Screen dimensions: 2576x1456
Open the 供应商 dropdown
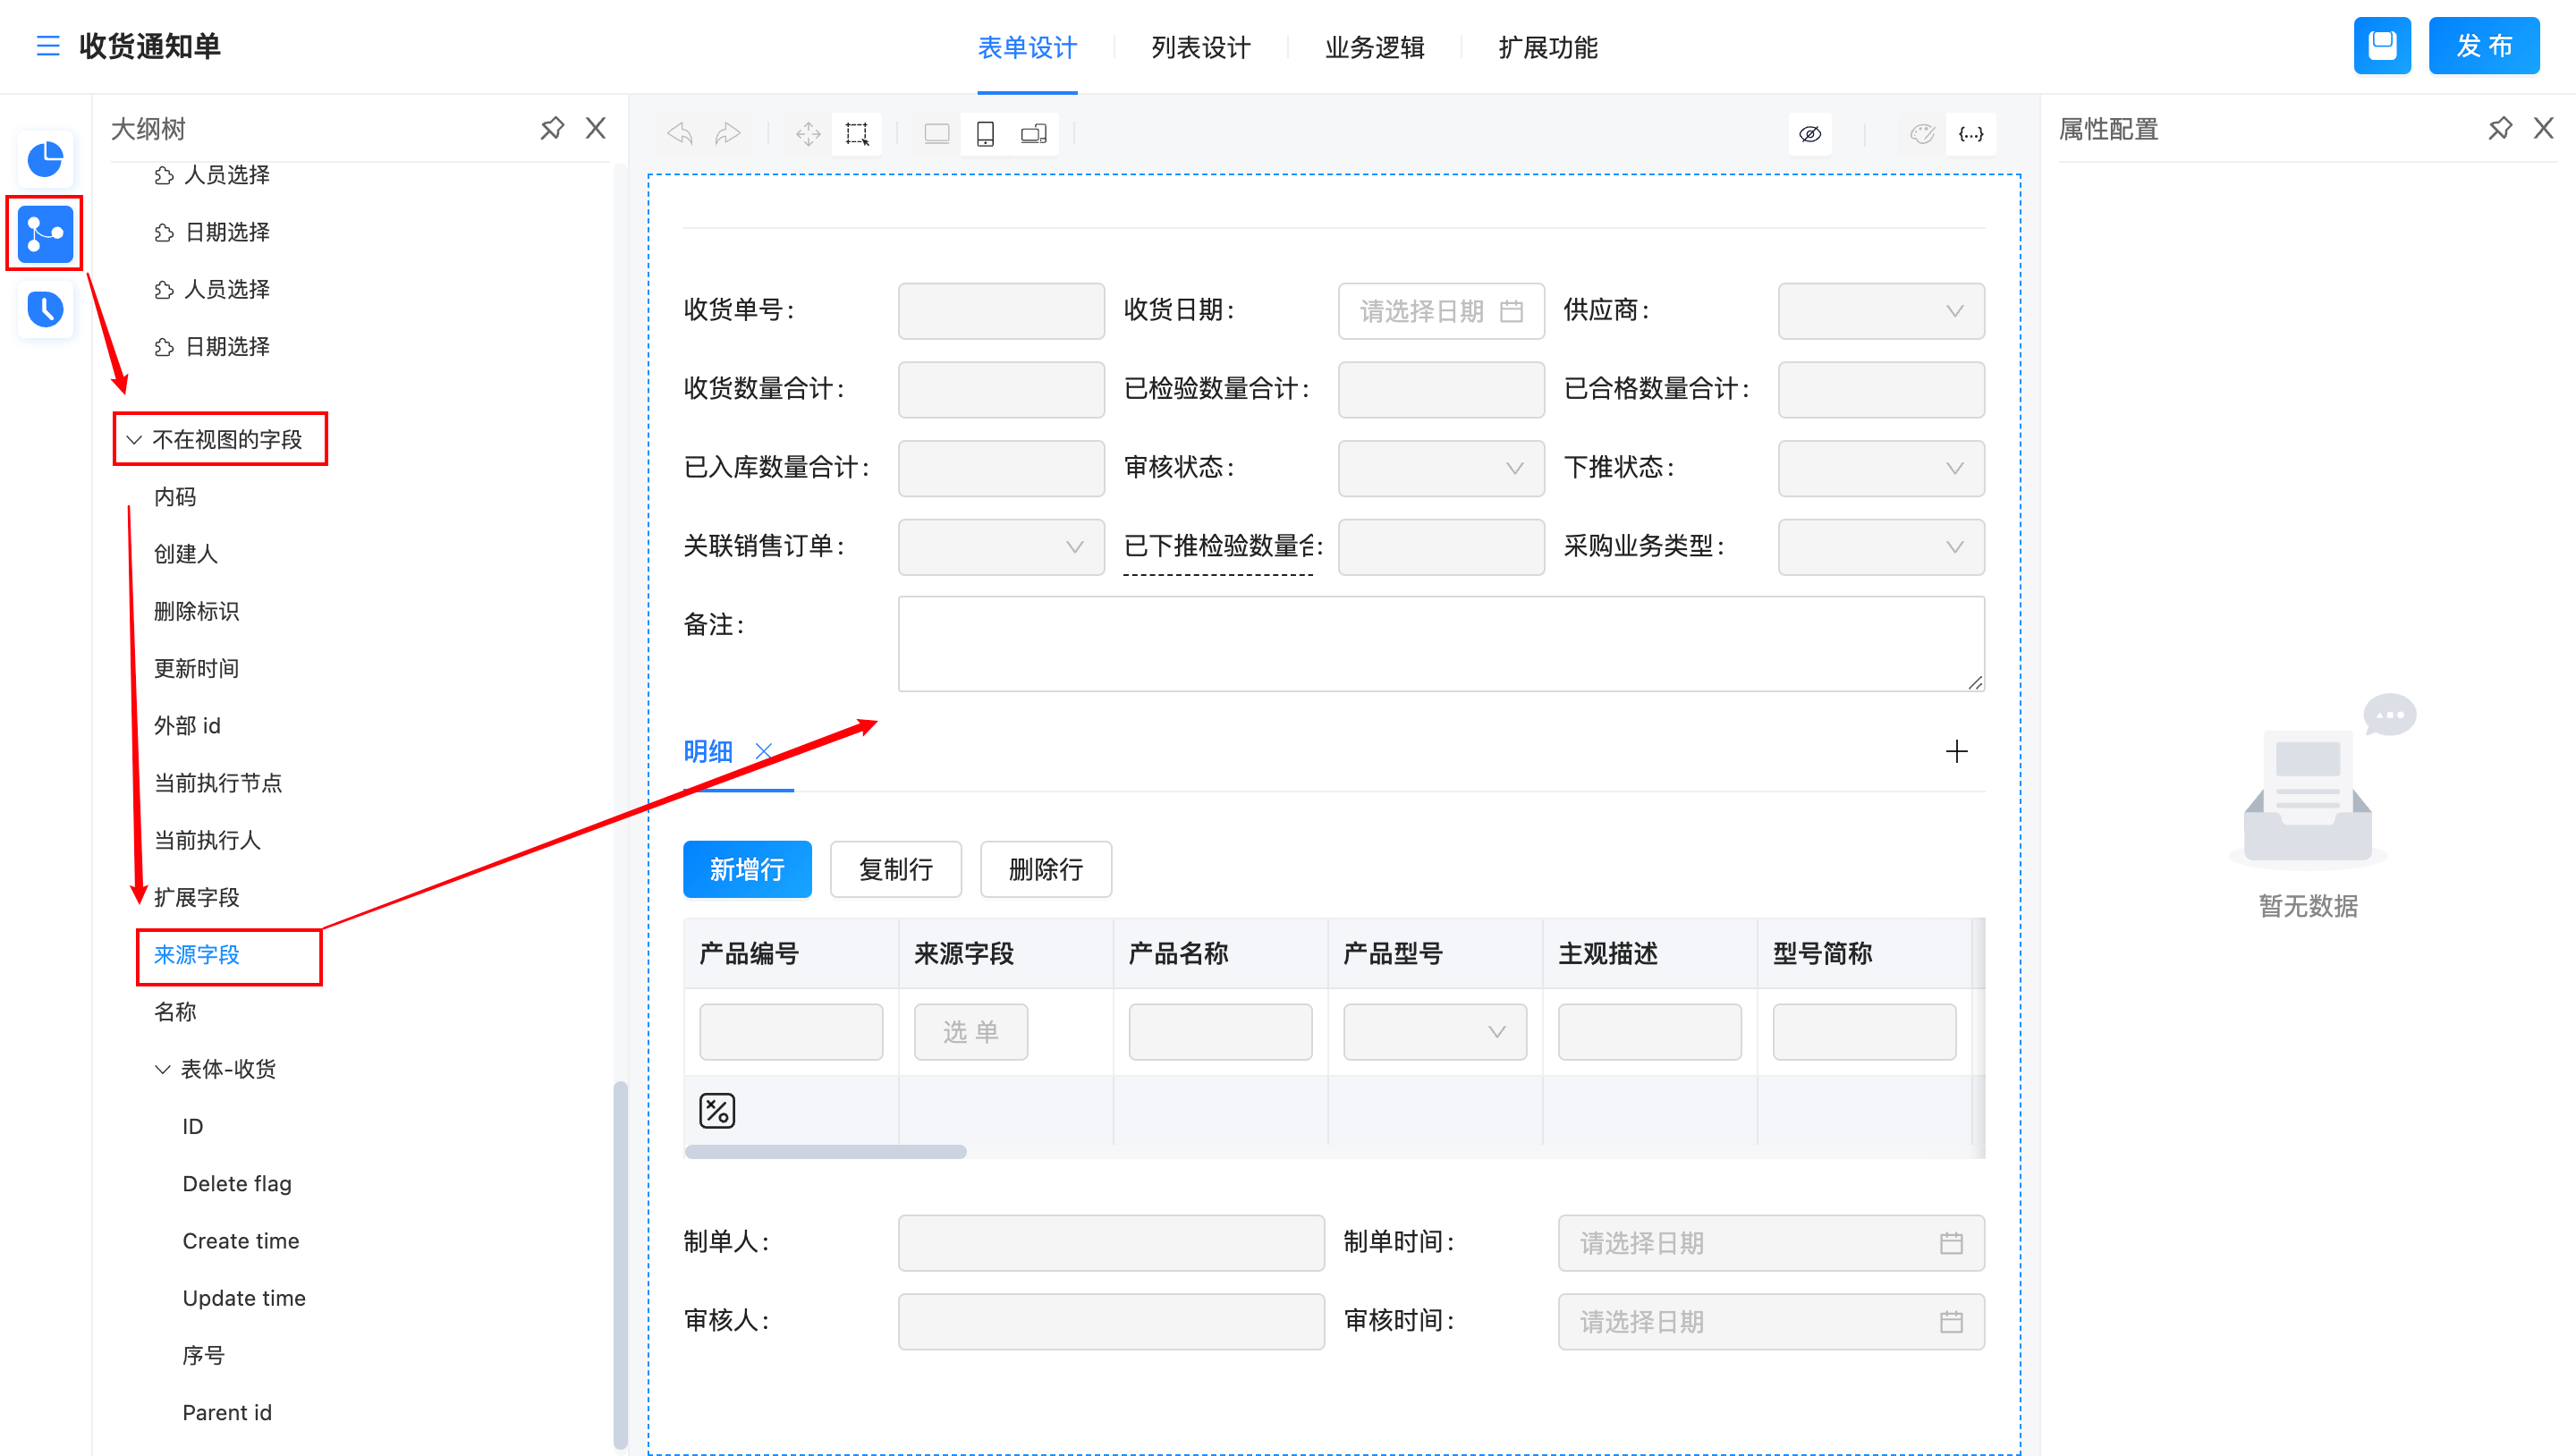[1880, 311]
